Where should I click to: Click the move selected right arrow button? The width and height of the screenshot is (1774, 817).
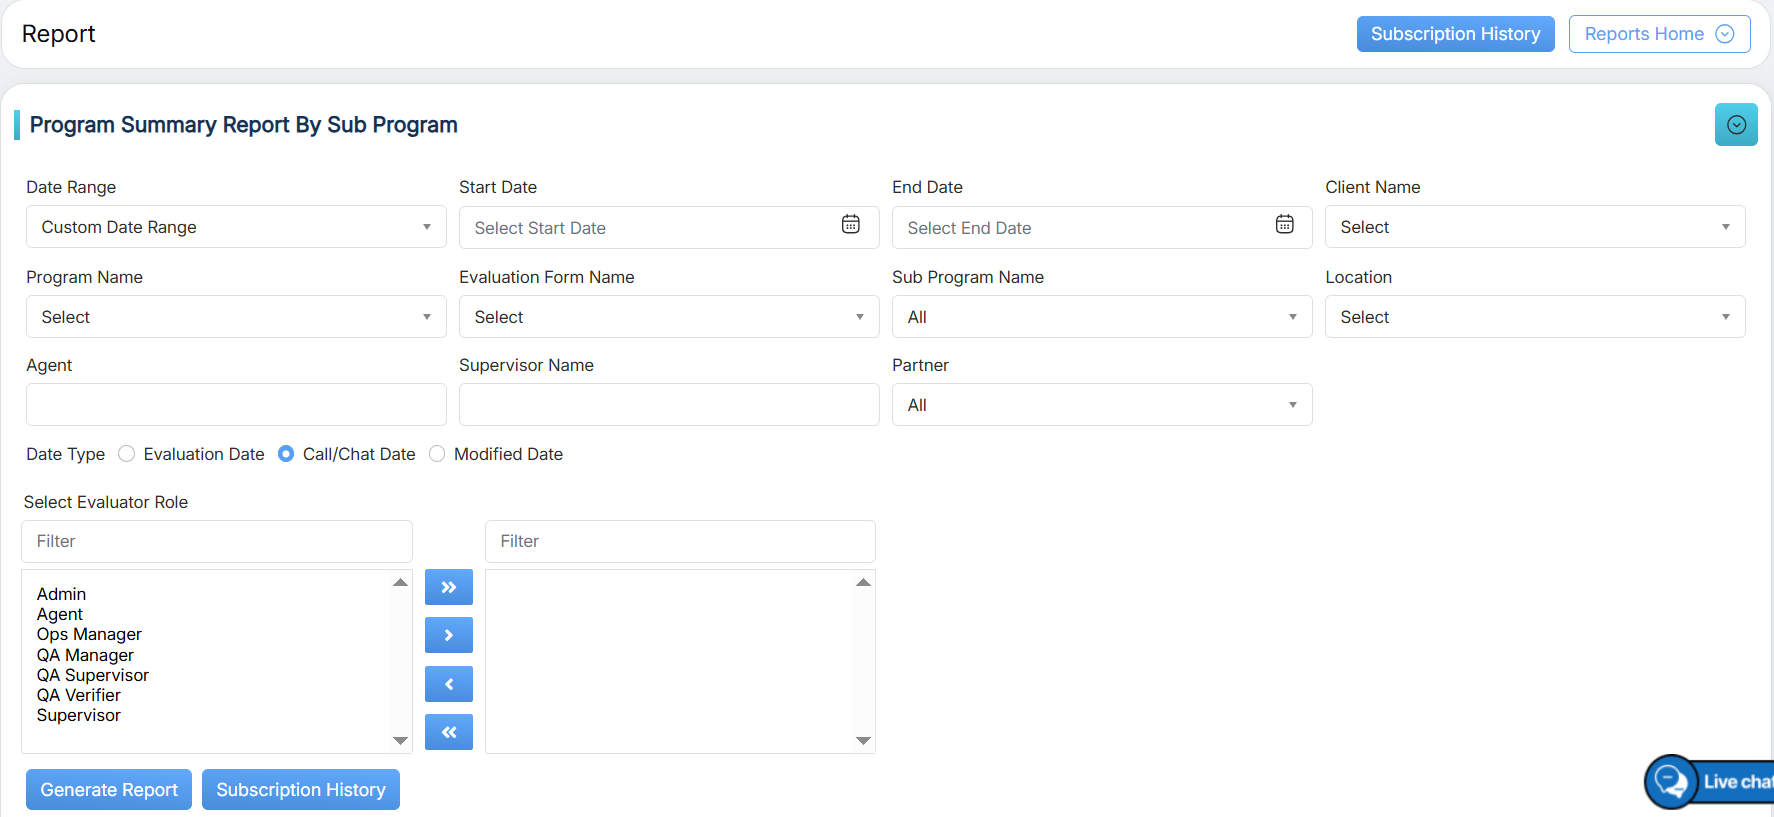(x=448, y=635)
